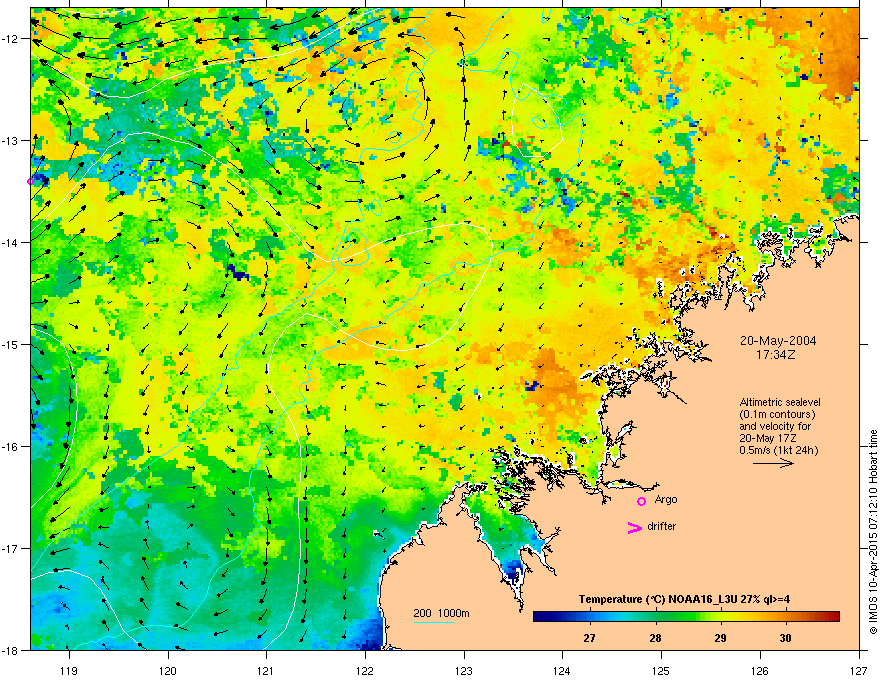Click the velocity scale reference arrow
880x680 pixels.
point(773,463)
